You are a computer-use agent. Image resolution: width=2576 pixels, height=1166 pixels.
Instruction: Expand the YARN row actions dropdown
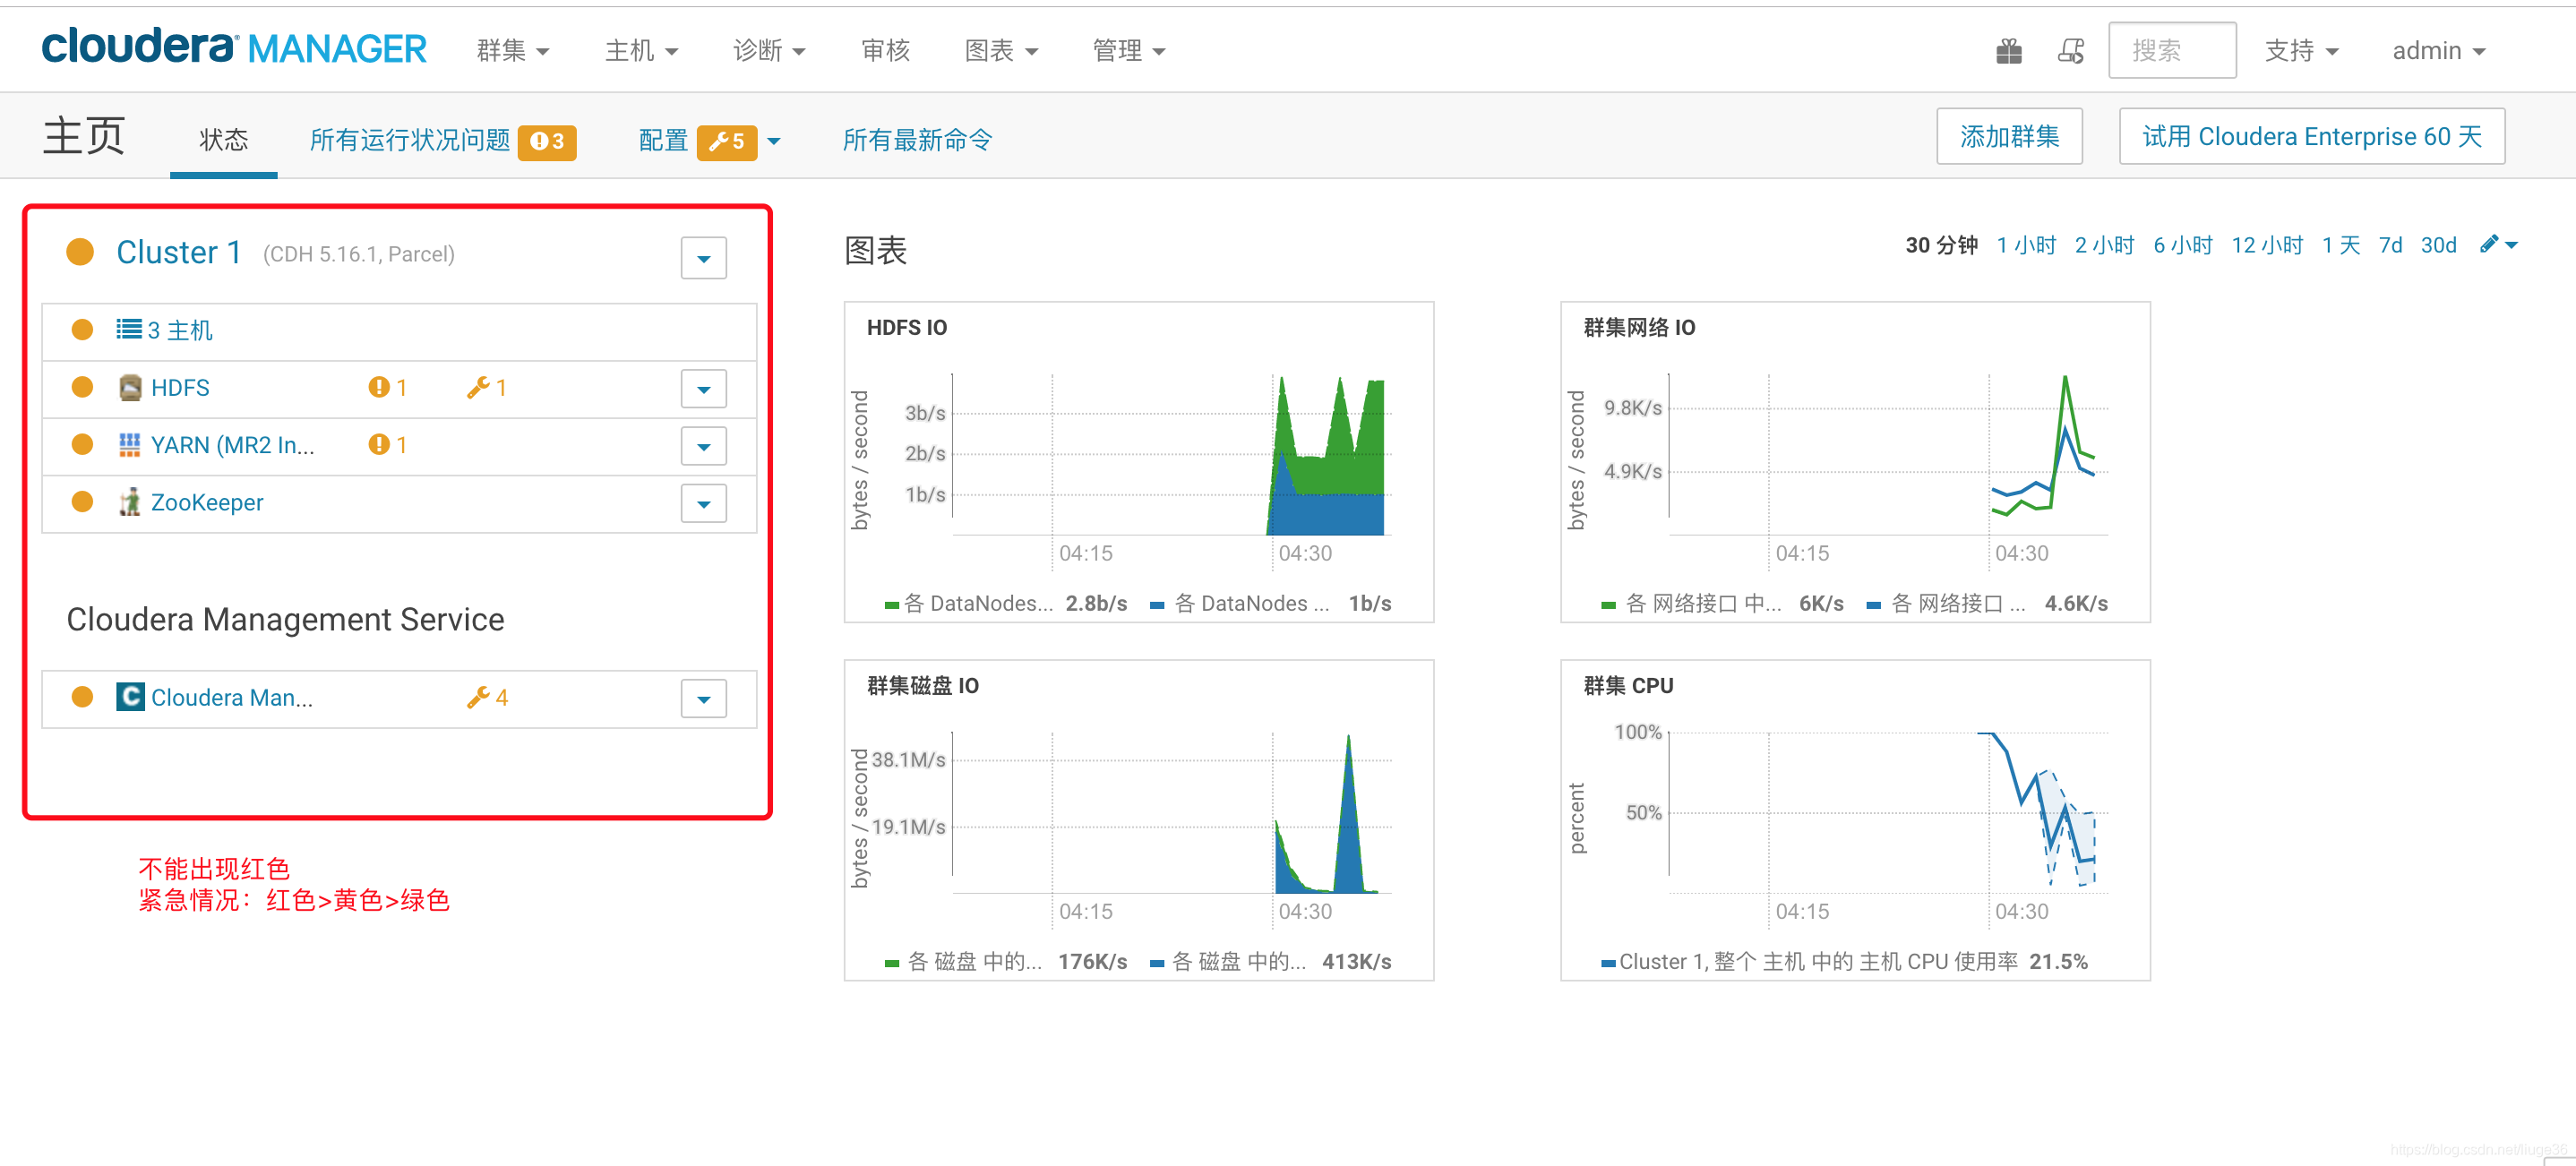click(704, 446)
